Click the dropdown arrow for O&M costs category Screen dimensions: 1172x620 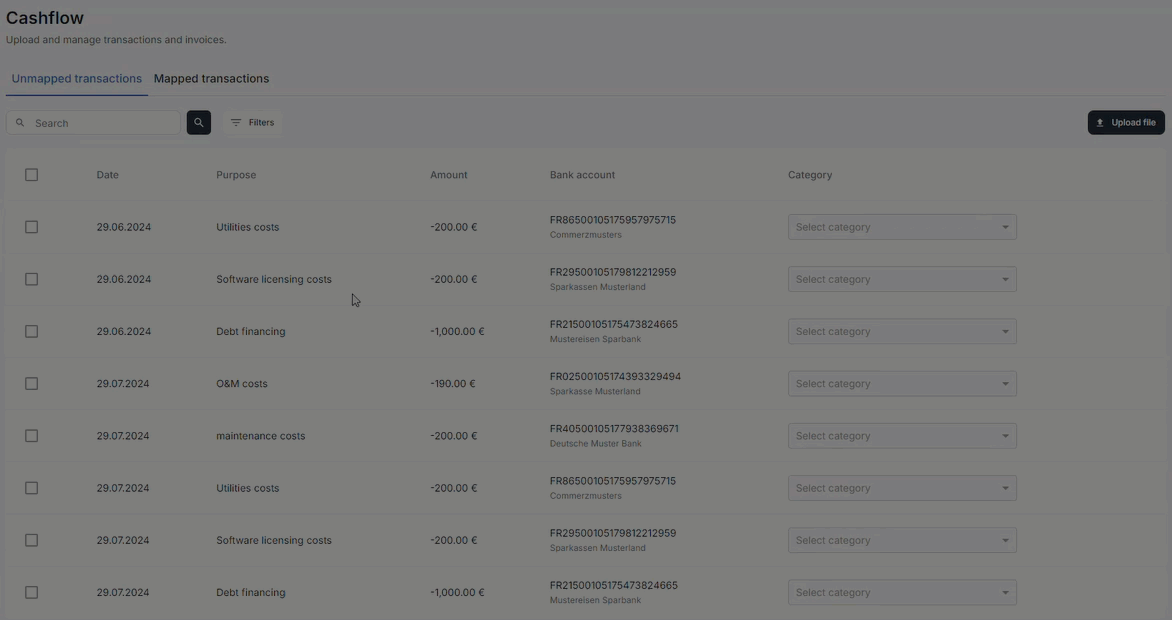tap(1005, 383)
